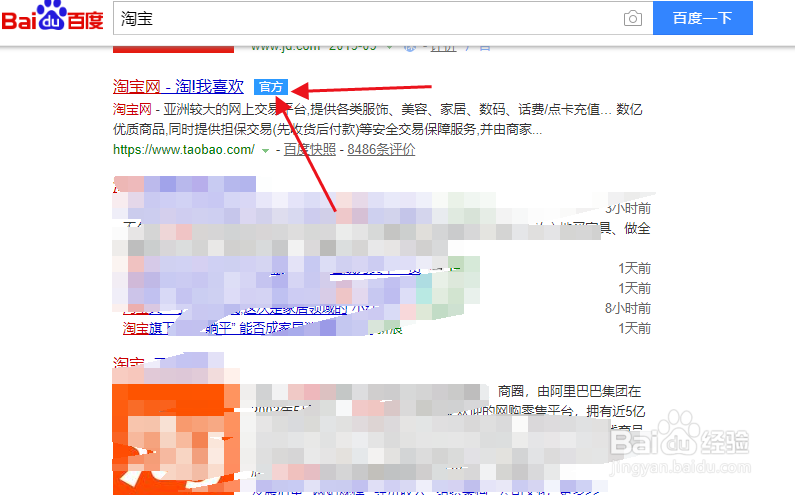Expand the green arrow beside taobao.com URL
This screenshot has width=795, height=495.
tap(265, 151)
